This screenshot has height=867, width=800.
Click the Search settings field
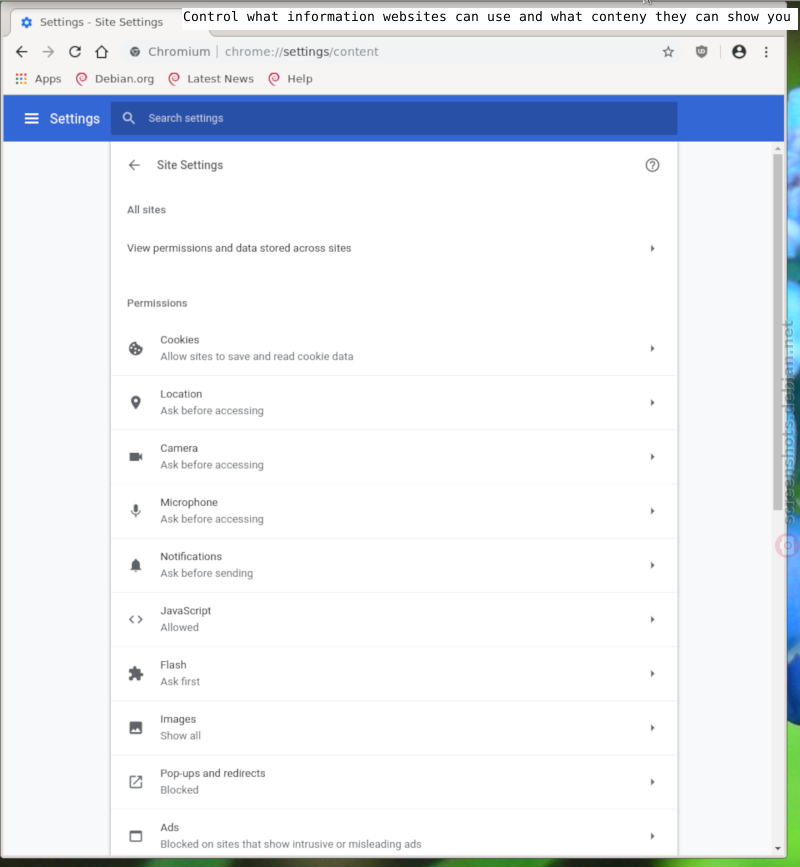tap(394, 118)
